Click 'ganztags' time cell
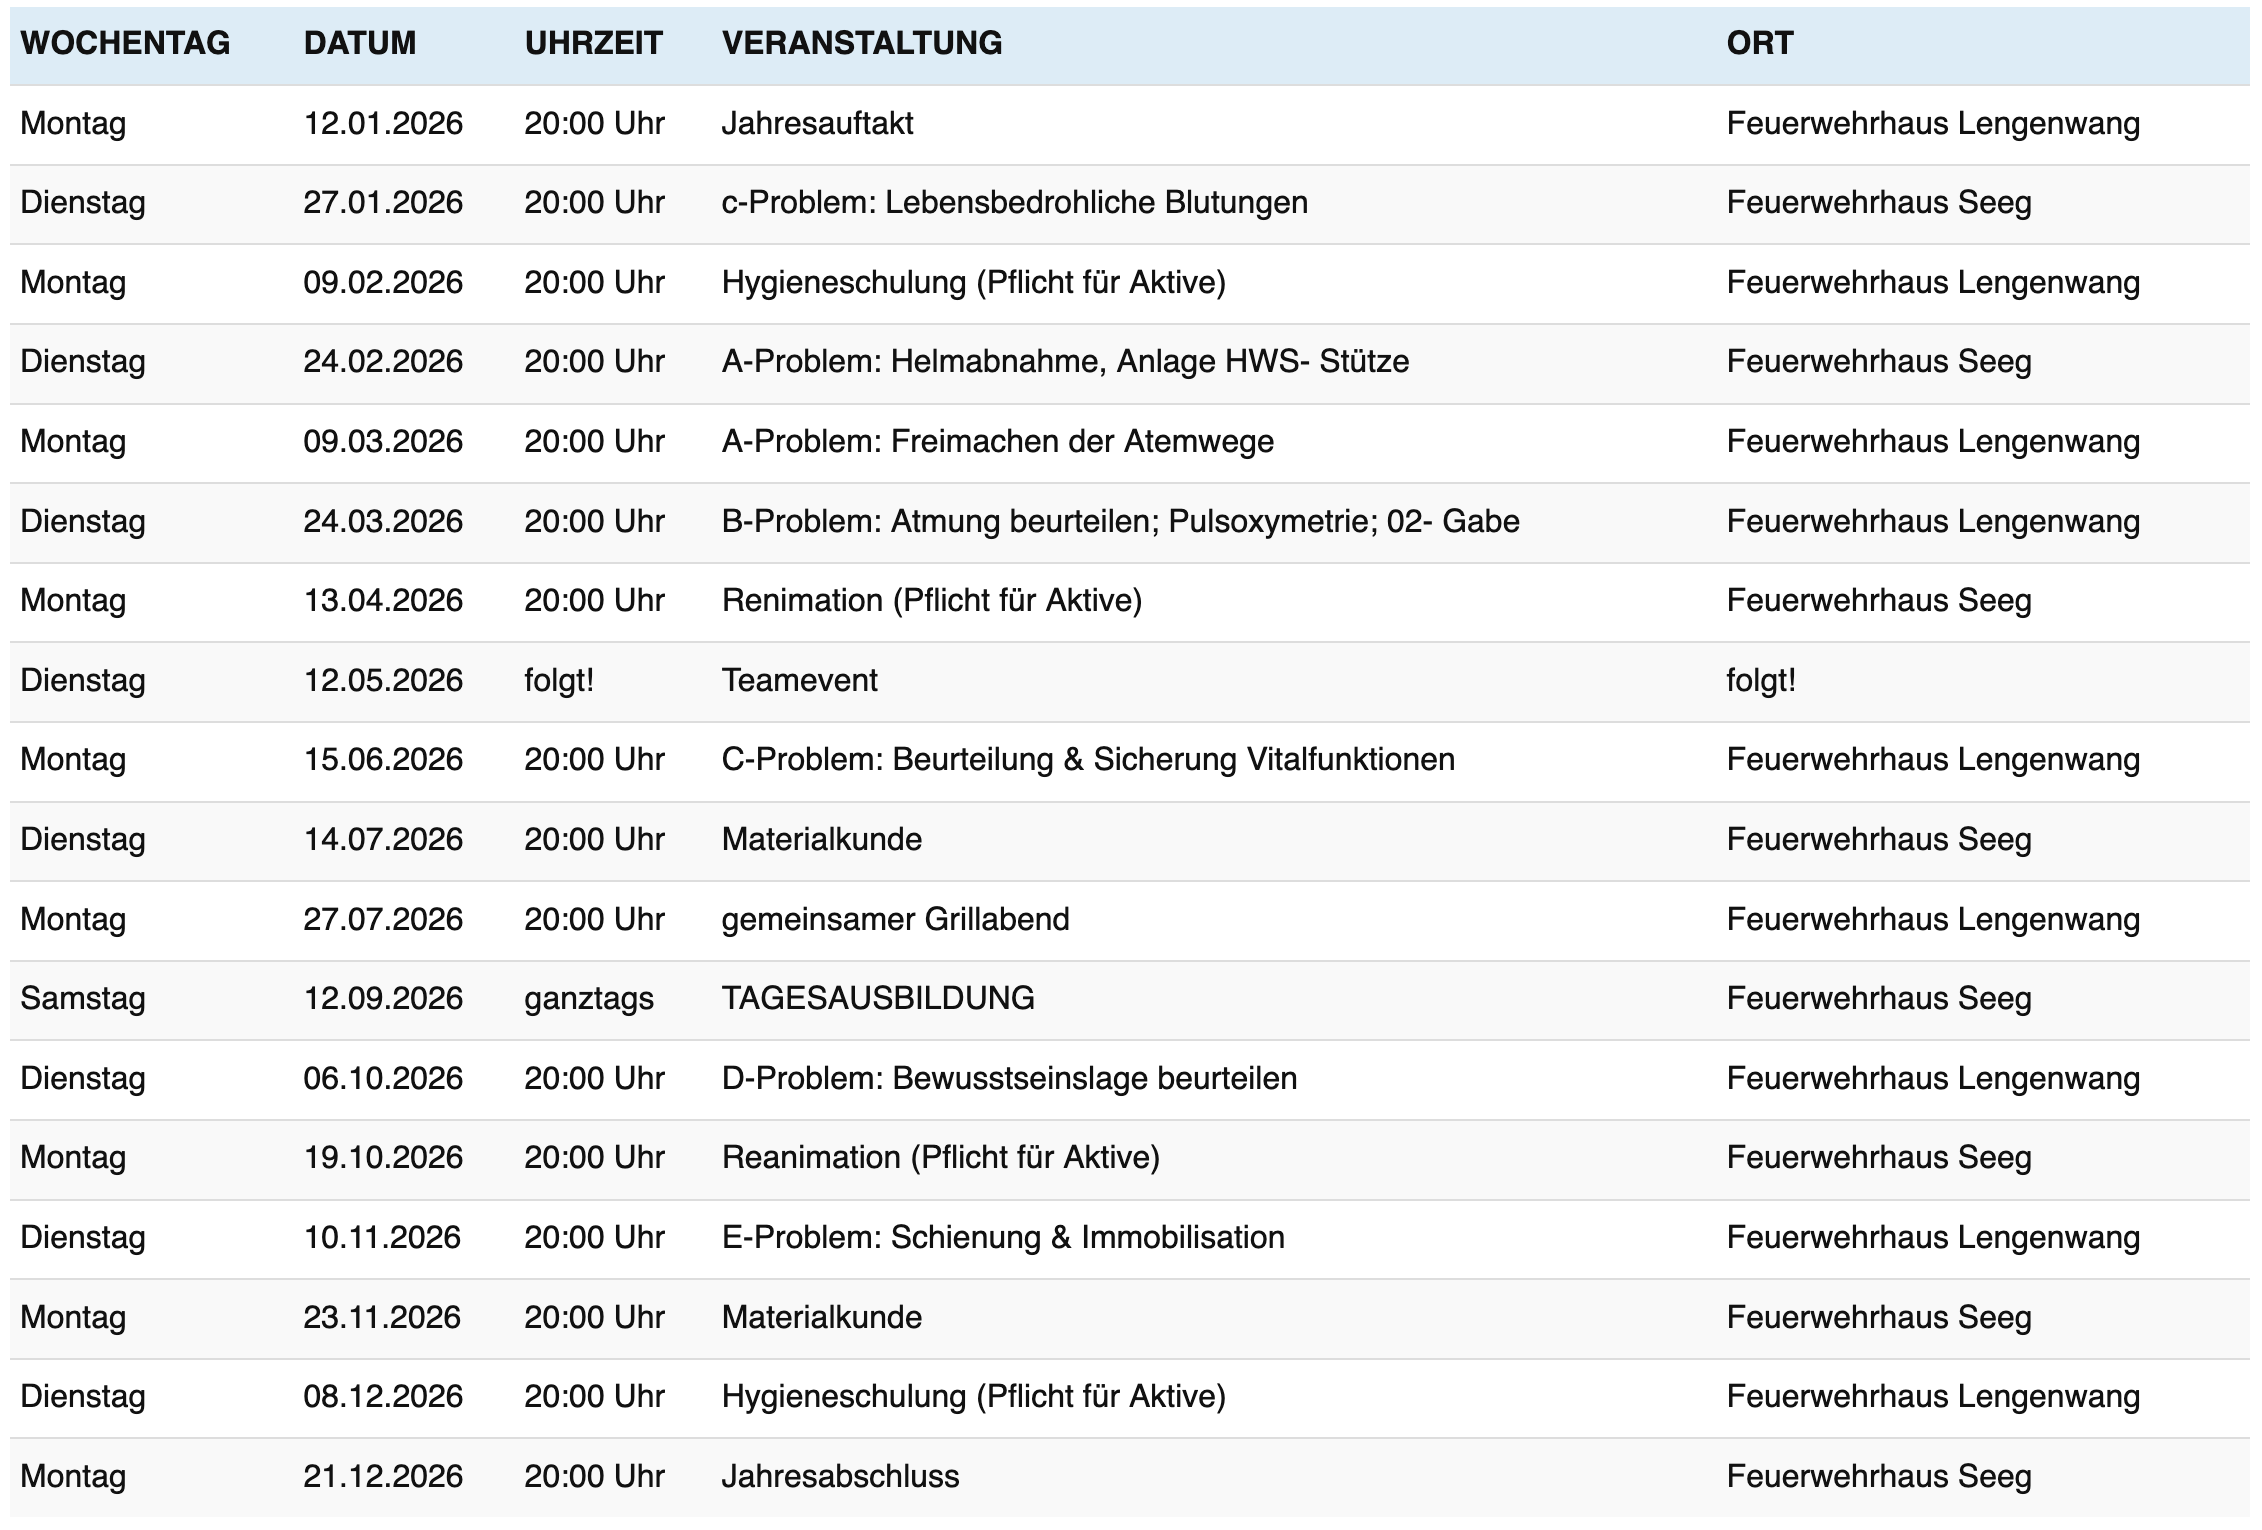Screen dimensions: 2262x1530 point(588,999)
